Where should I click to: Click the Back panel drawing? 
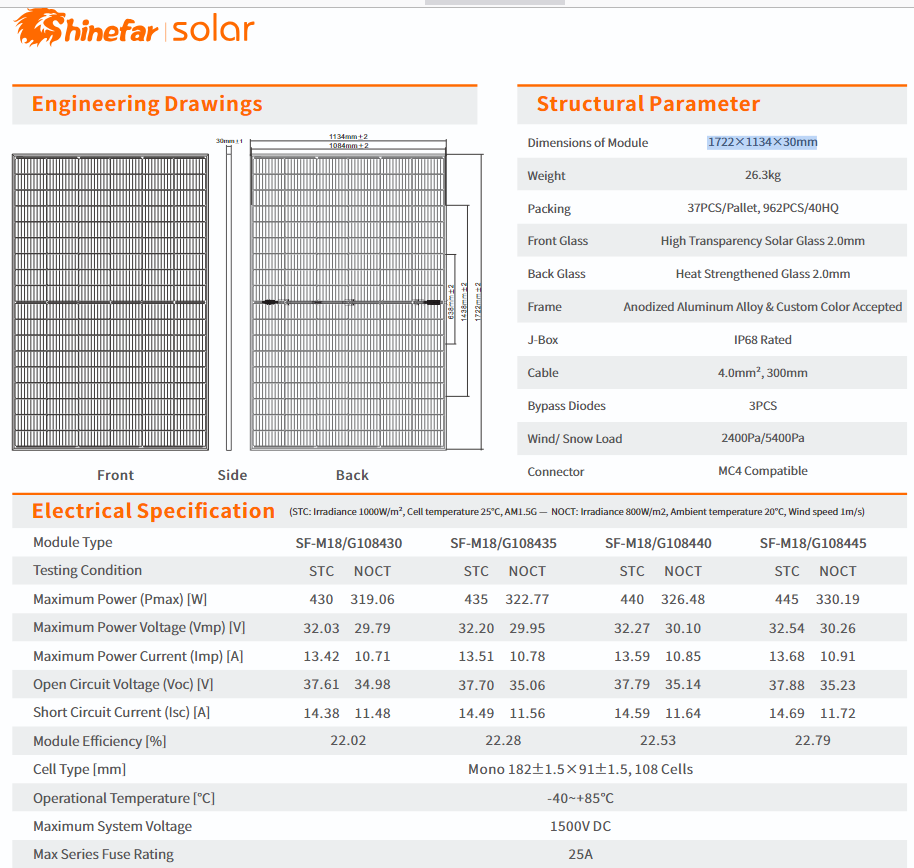point(348,302)
